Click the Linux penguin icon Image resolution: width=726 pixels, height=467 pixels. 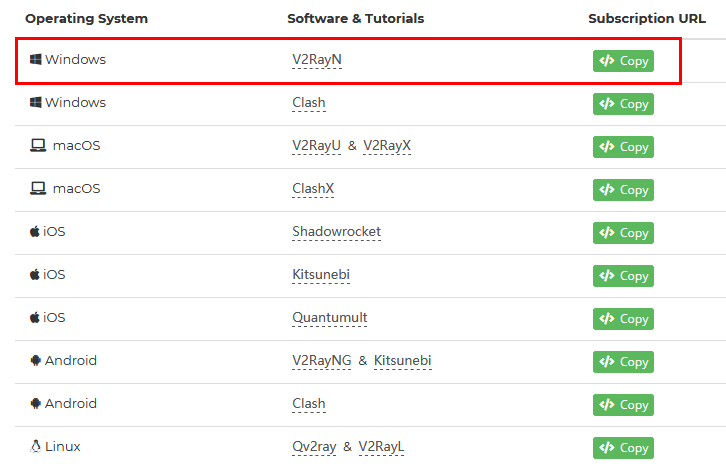[35, 447]
